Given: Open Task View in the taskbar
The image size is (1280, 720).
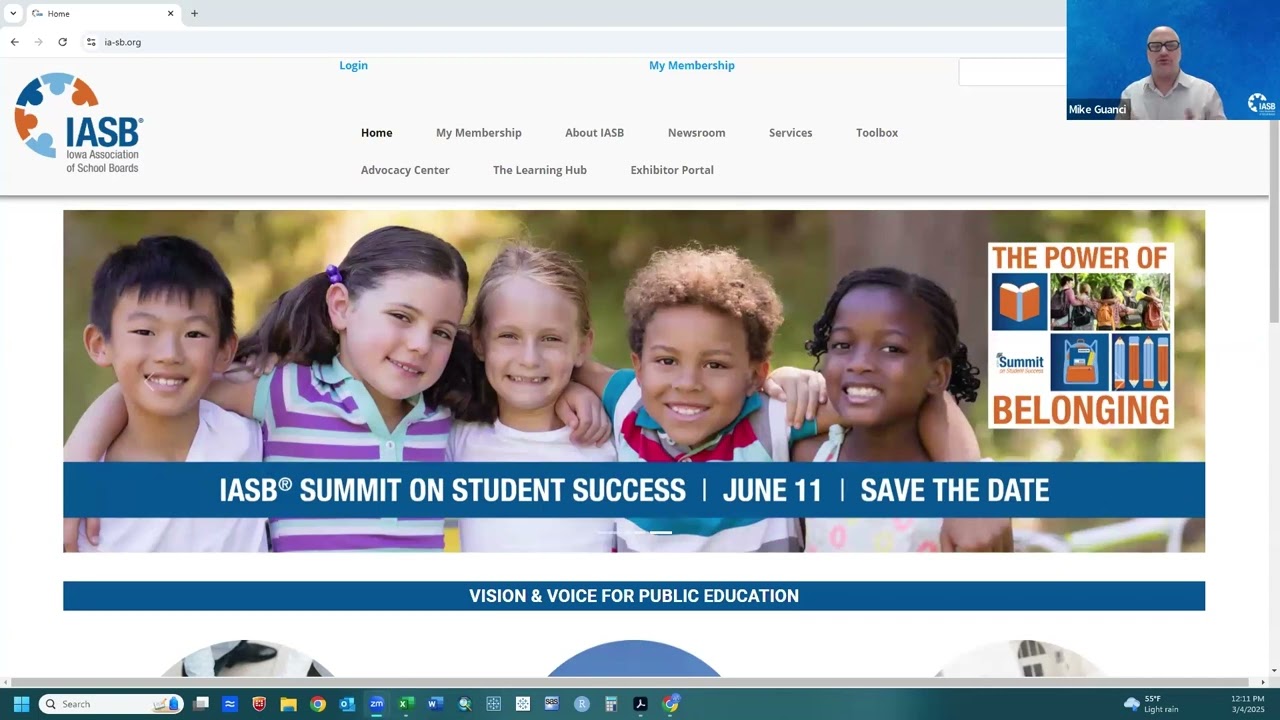Looking at the screenshot, I should click(x=201, y=704).
